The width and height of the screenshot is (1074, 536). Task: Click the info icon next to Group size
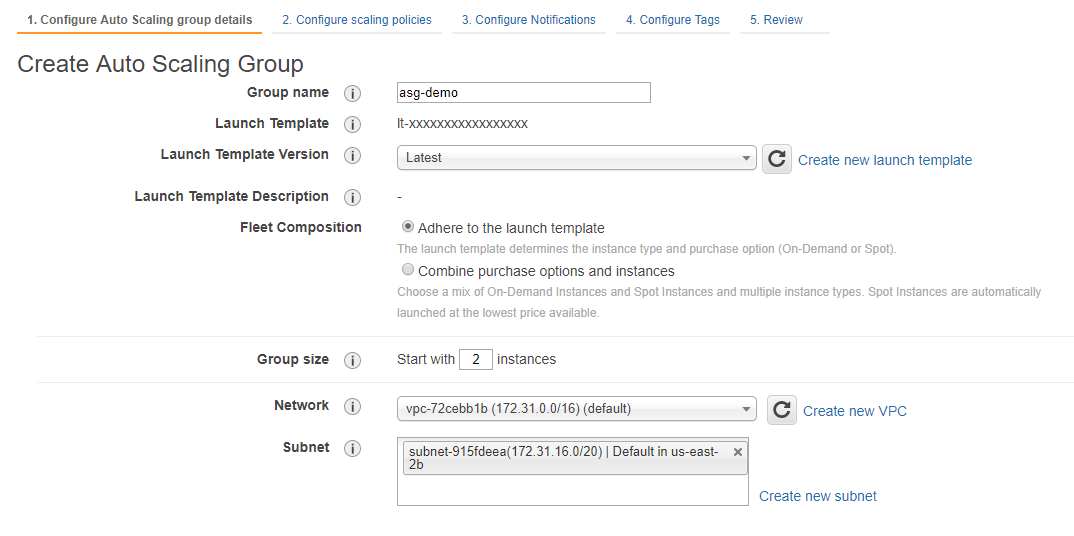coord(352,360)
